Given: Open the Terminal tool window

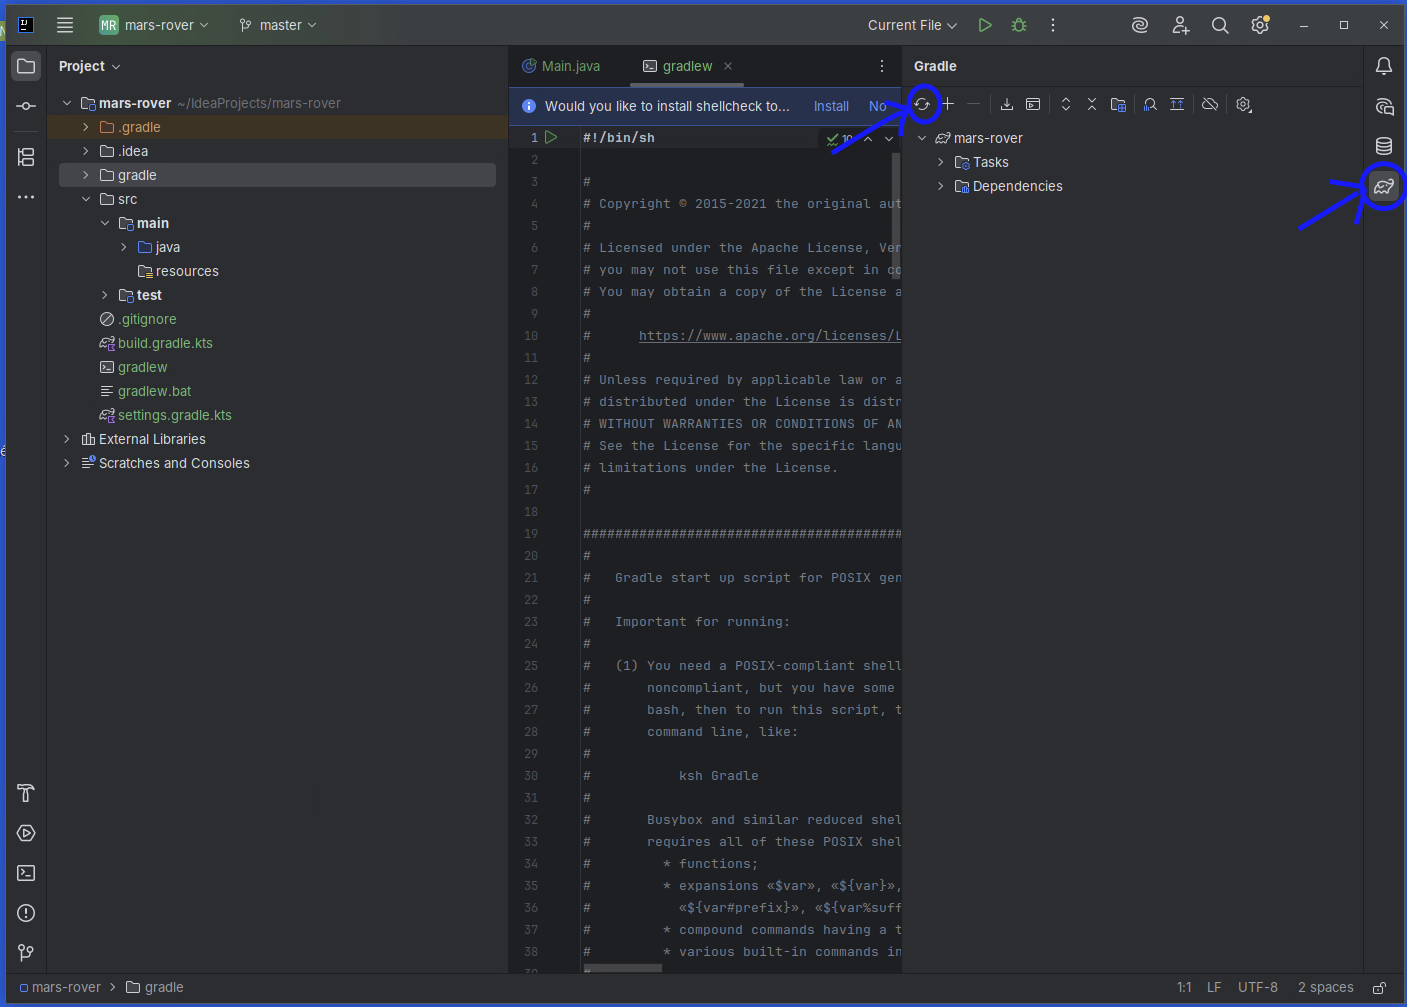Looking at the screenshot, I should coord(26,873).
